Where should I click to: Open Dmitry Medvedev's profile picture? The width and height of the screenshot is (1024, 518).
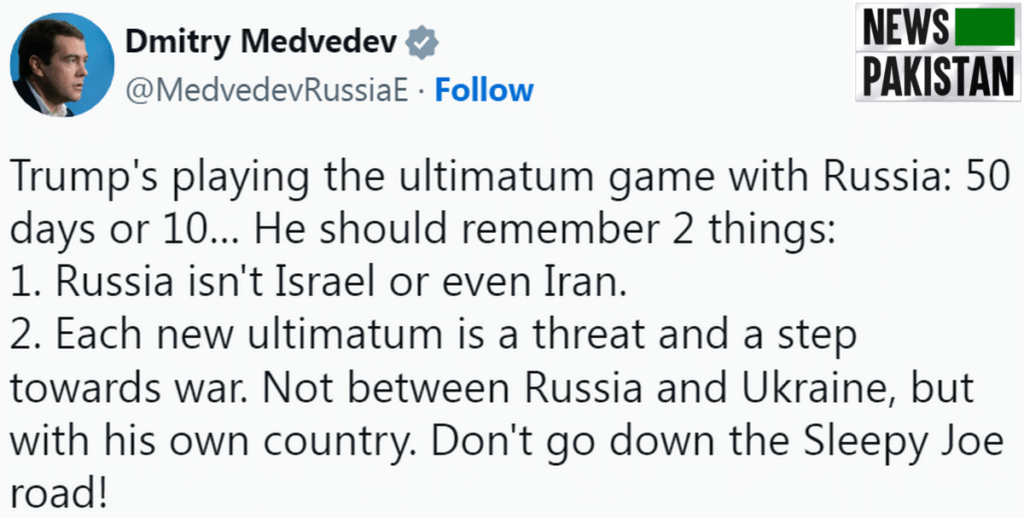click(x=62, y=65)
